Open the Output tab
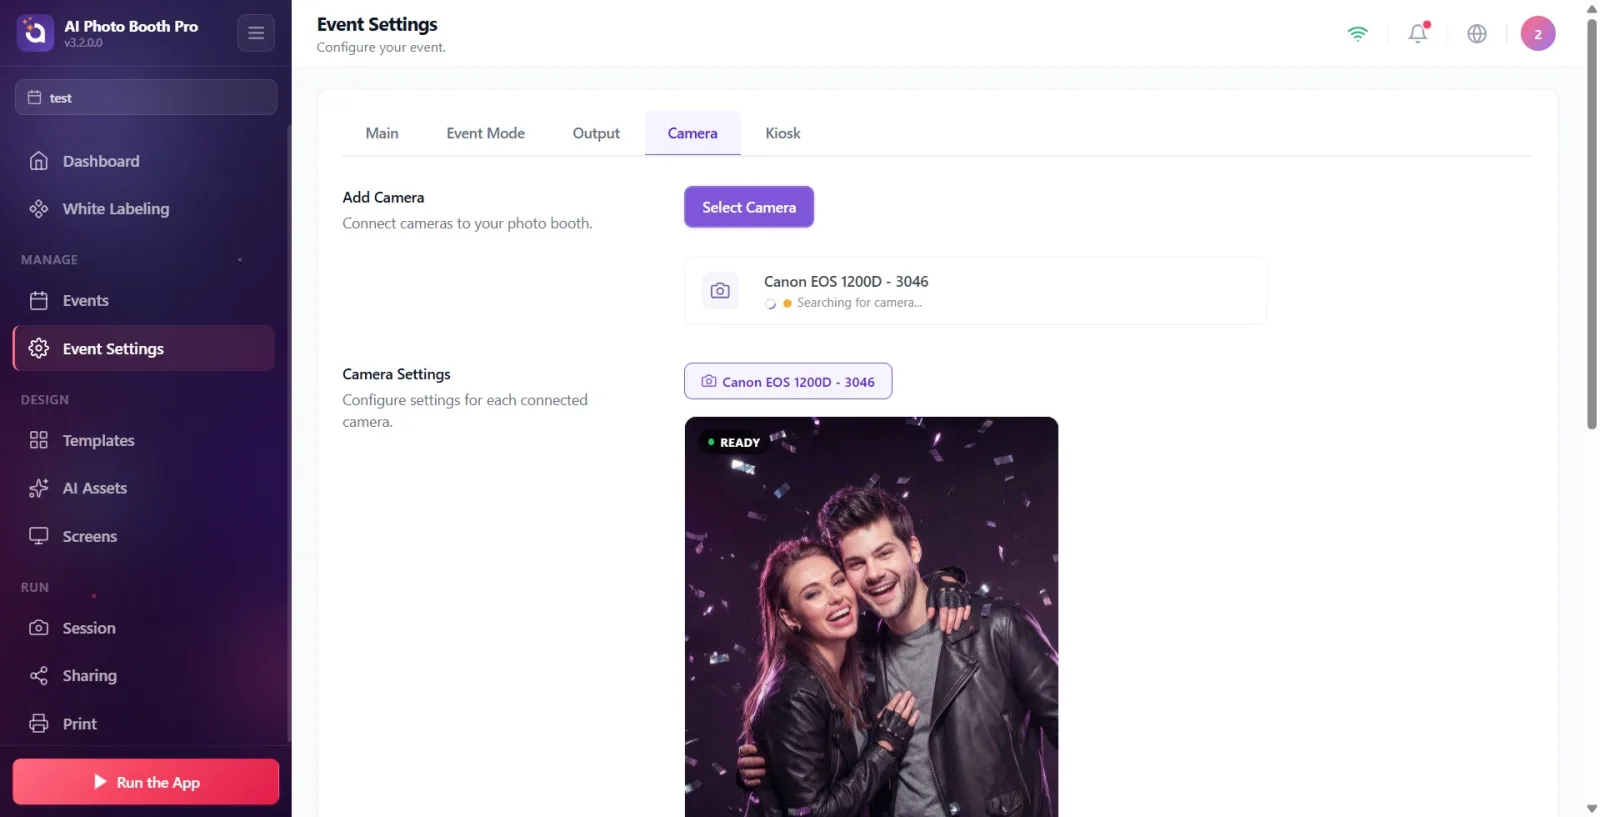Viewport: 1600px width, 817px height. 596,133
